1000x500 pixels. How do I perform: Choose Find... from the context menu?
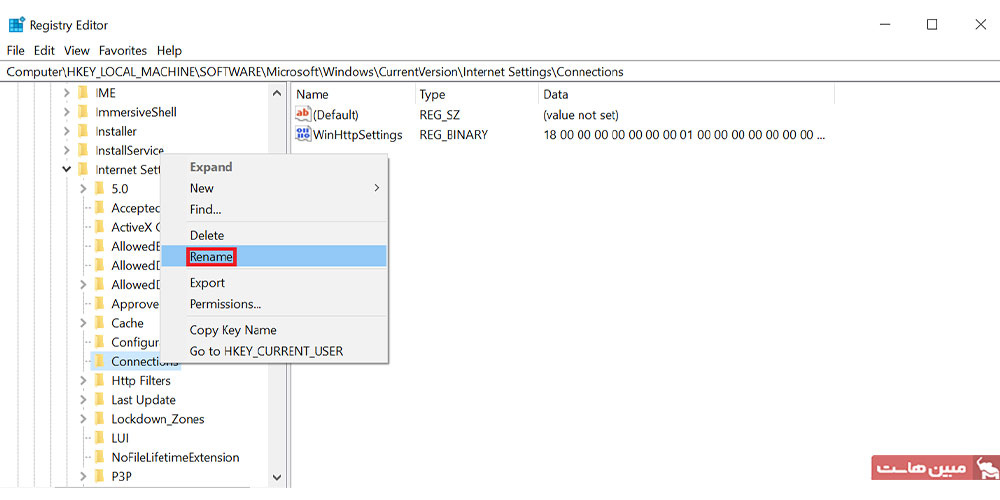(x=274, y=209)
